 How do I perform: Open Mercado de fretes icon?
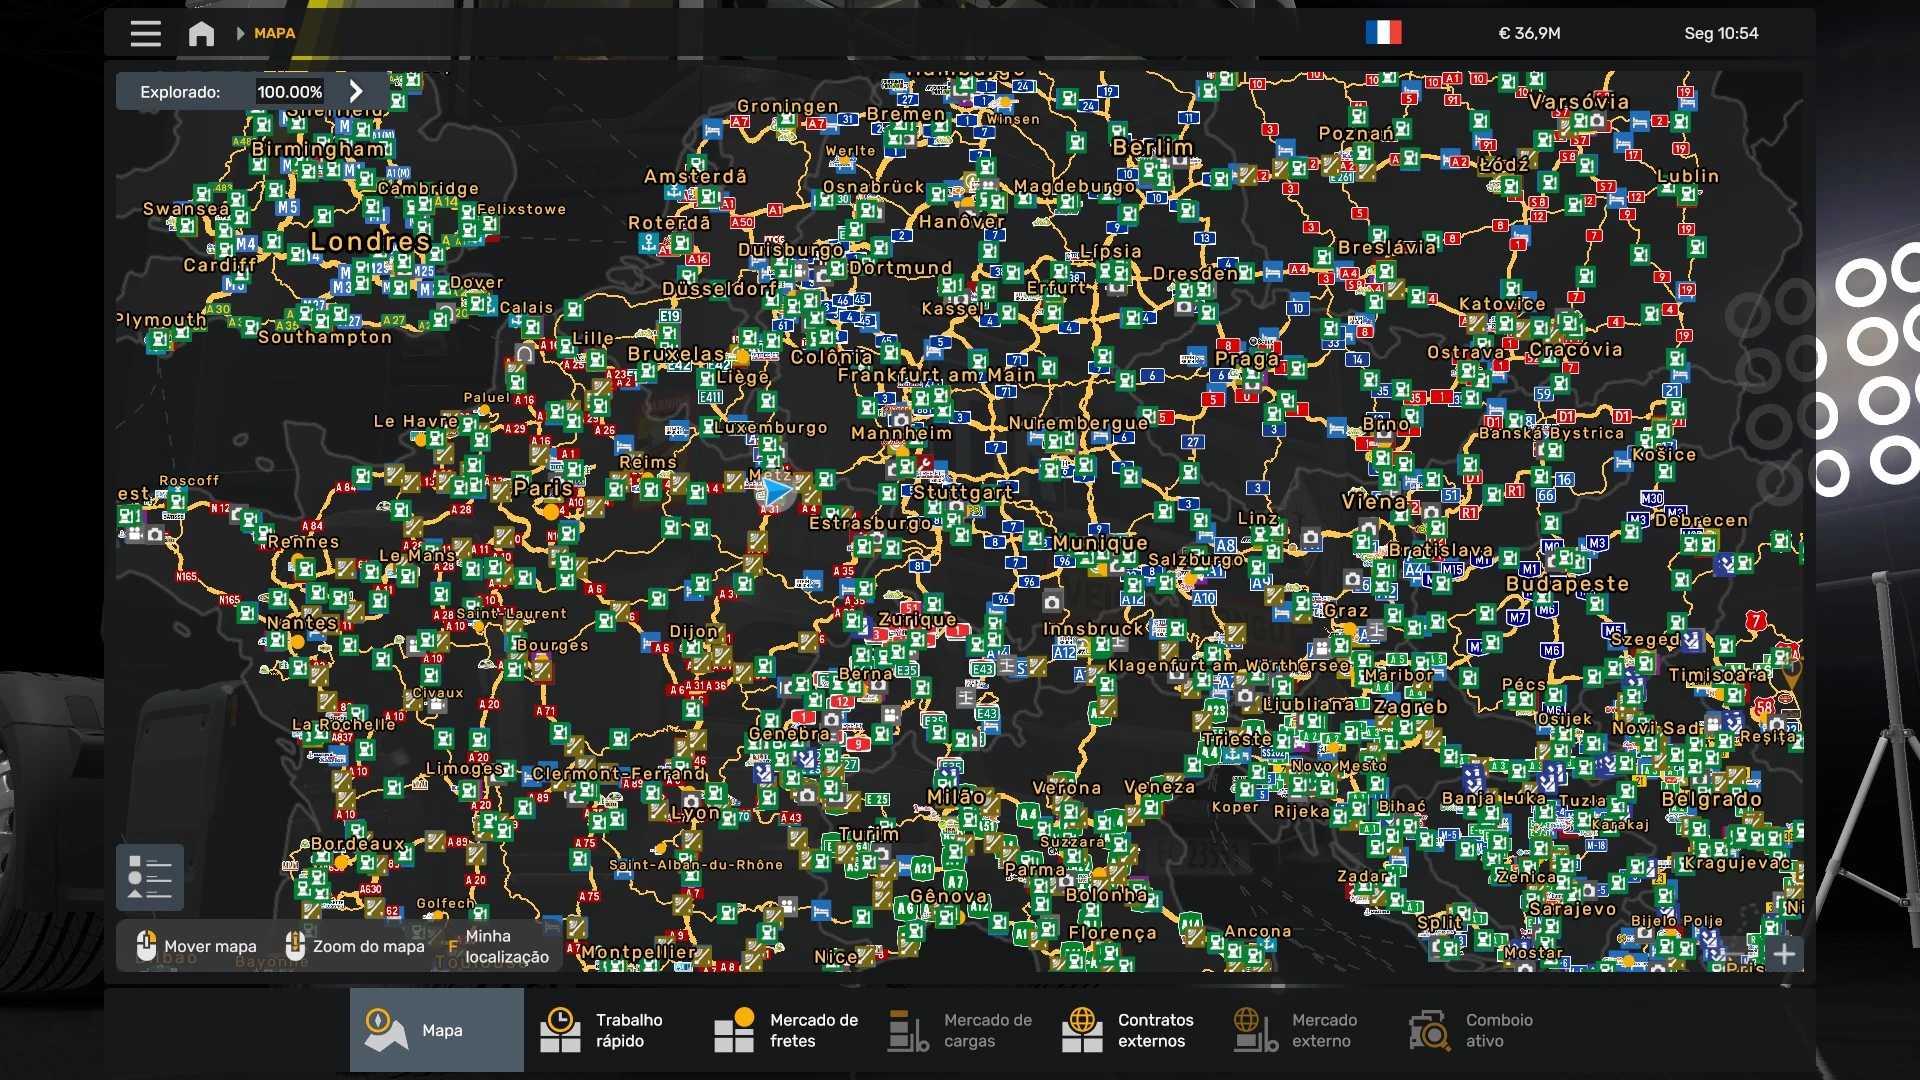(734, 1029)
